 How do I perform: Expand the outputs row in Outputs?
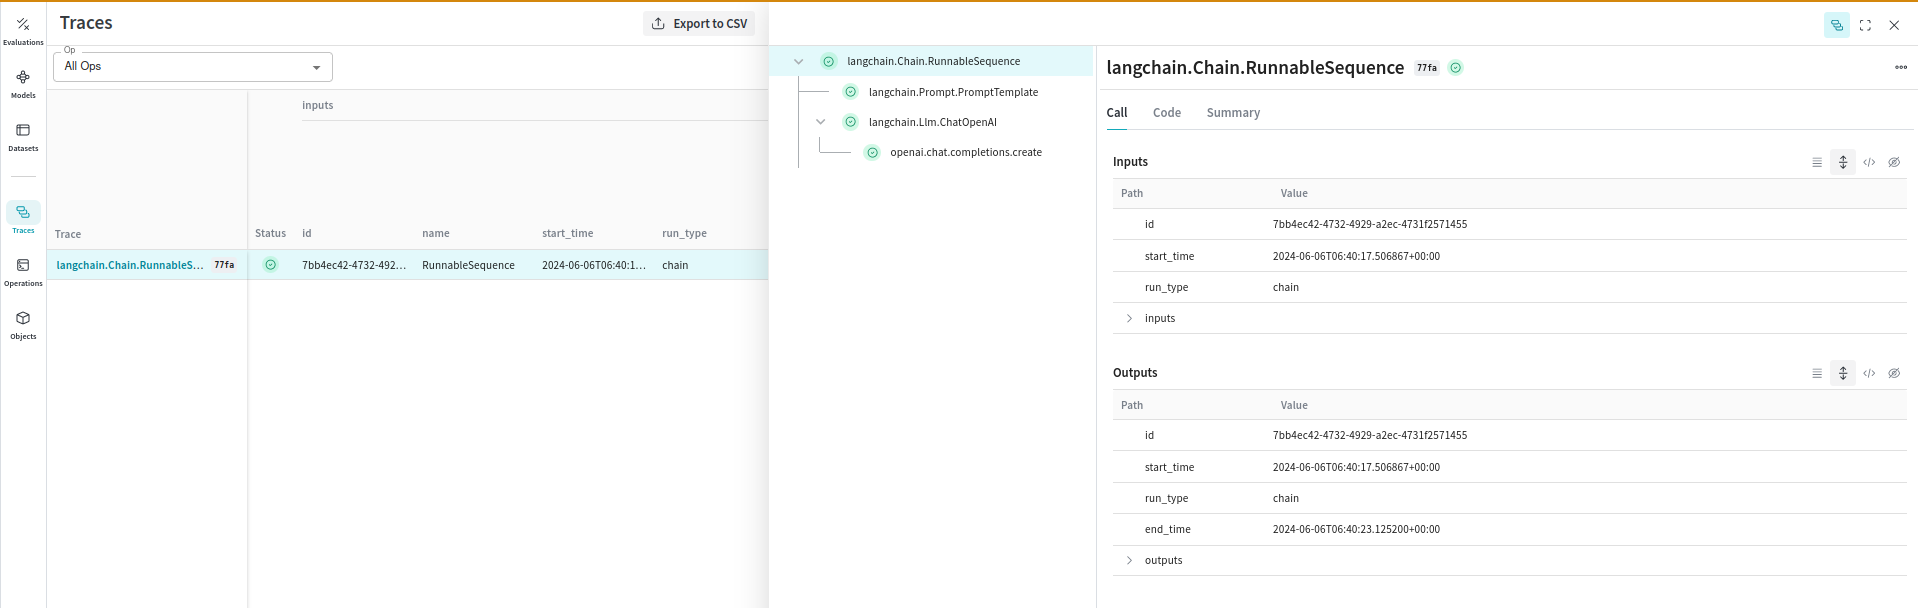(1129, 561)
